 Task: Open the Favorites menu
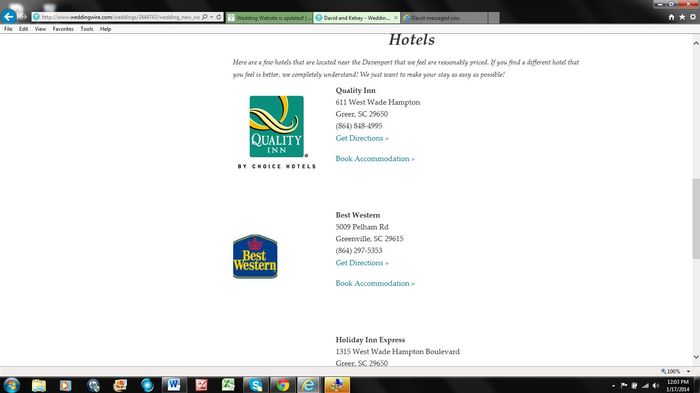click(63, 29)
